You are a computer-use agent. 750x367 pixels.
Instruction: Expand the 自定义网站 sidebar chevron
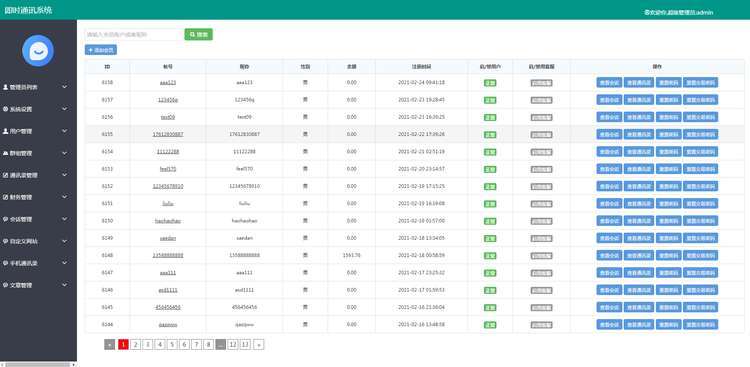65,241
